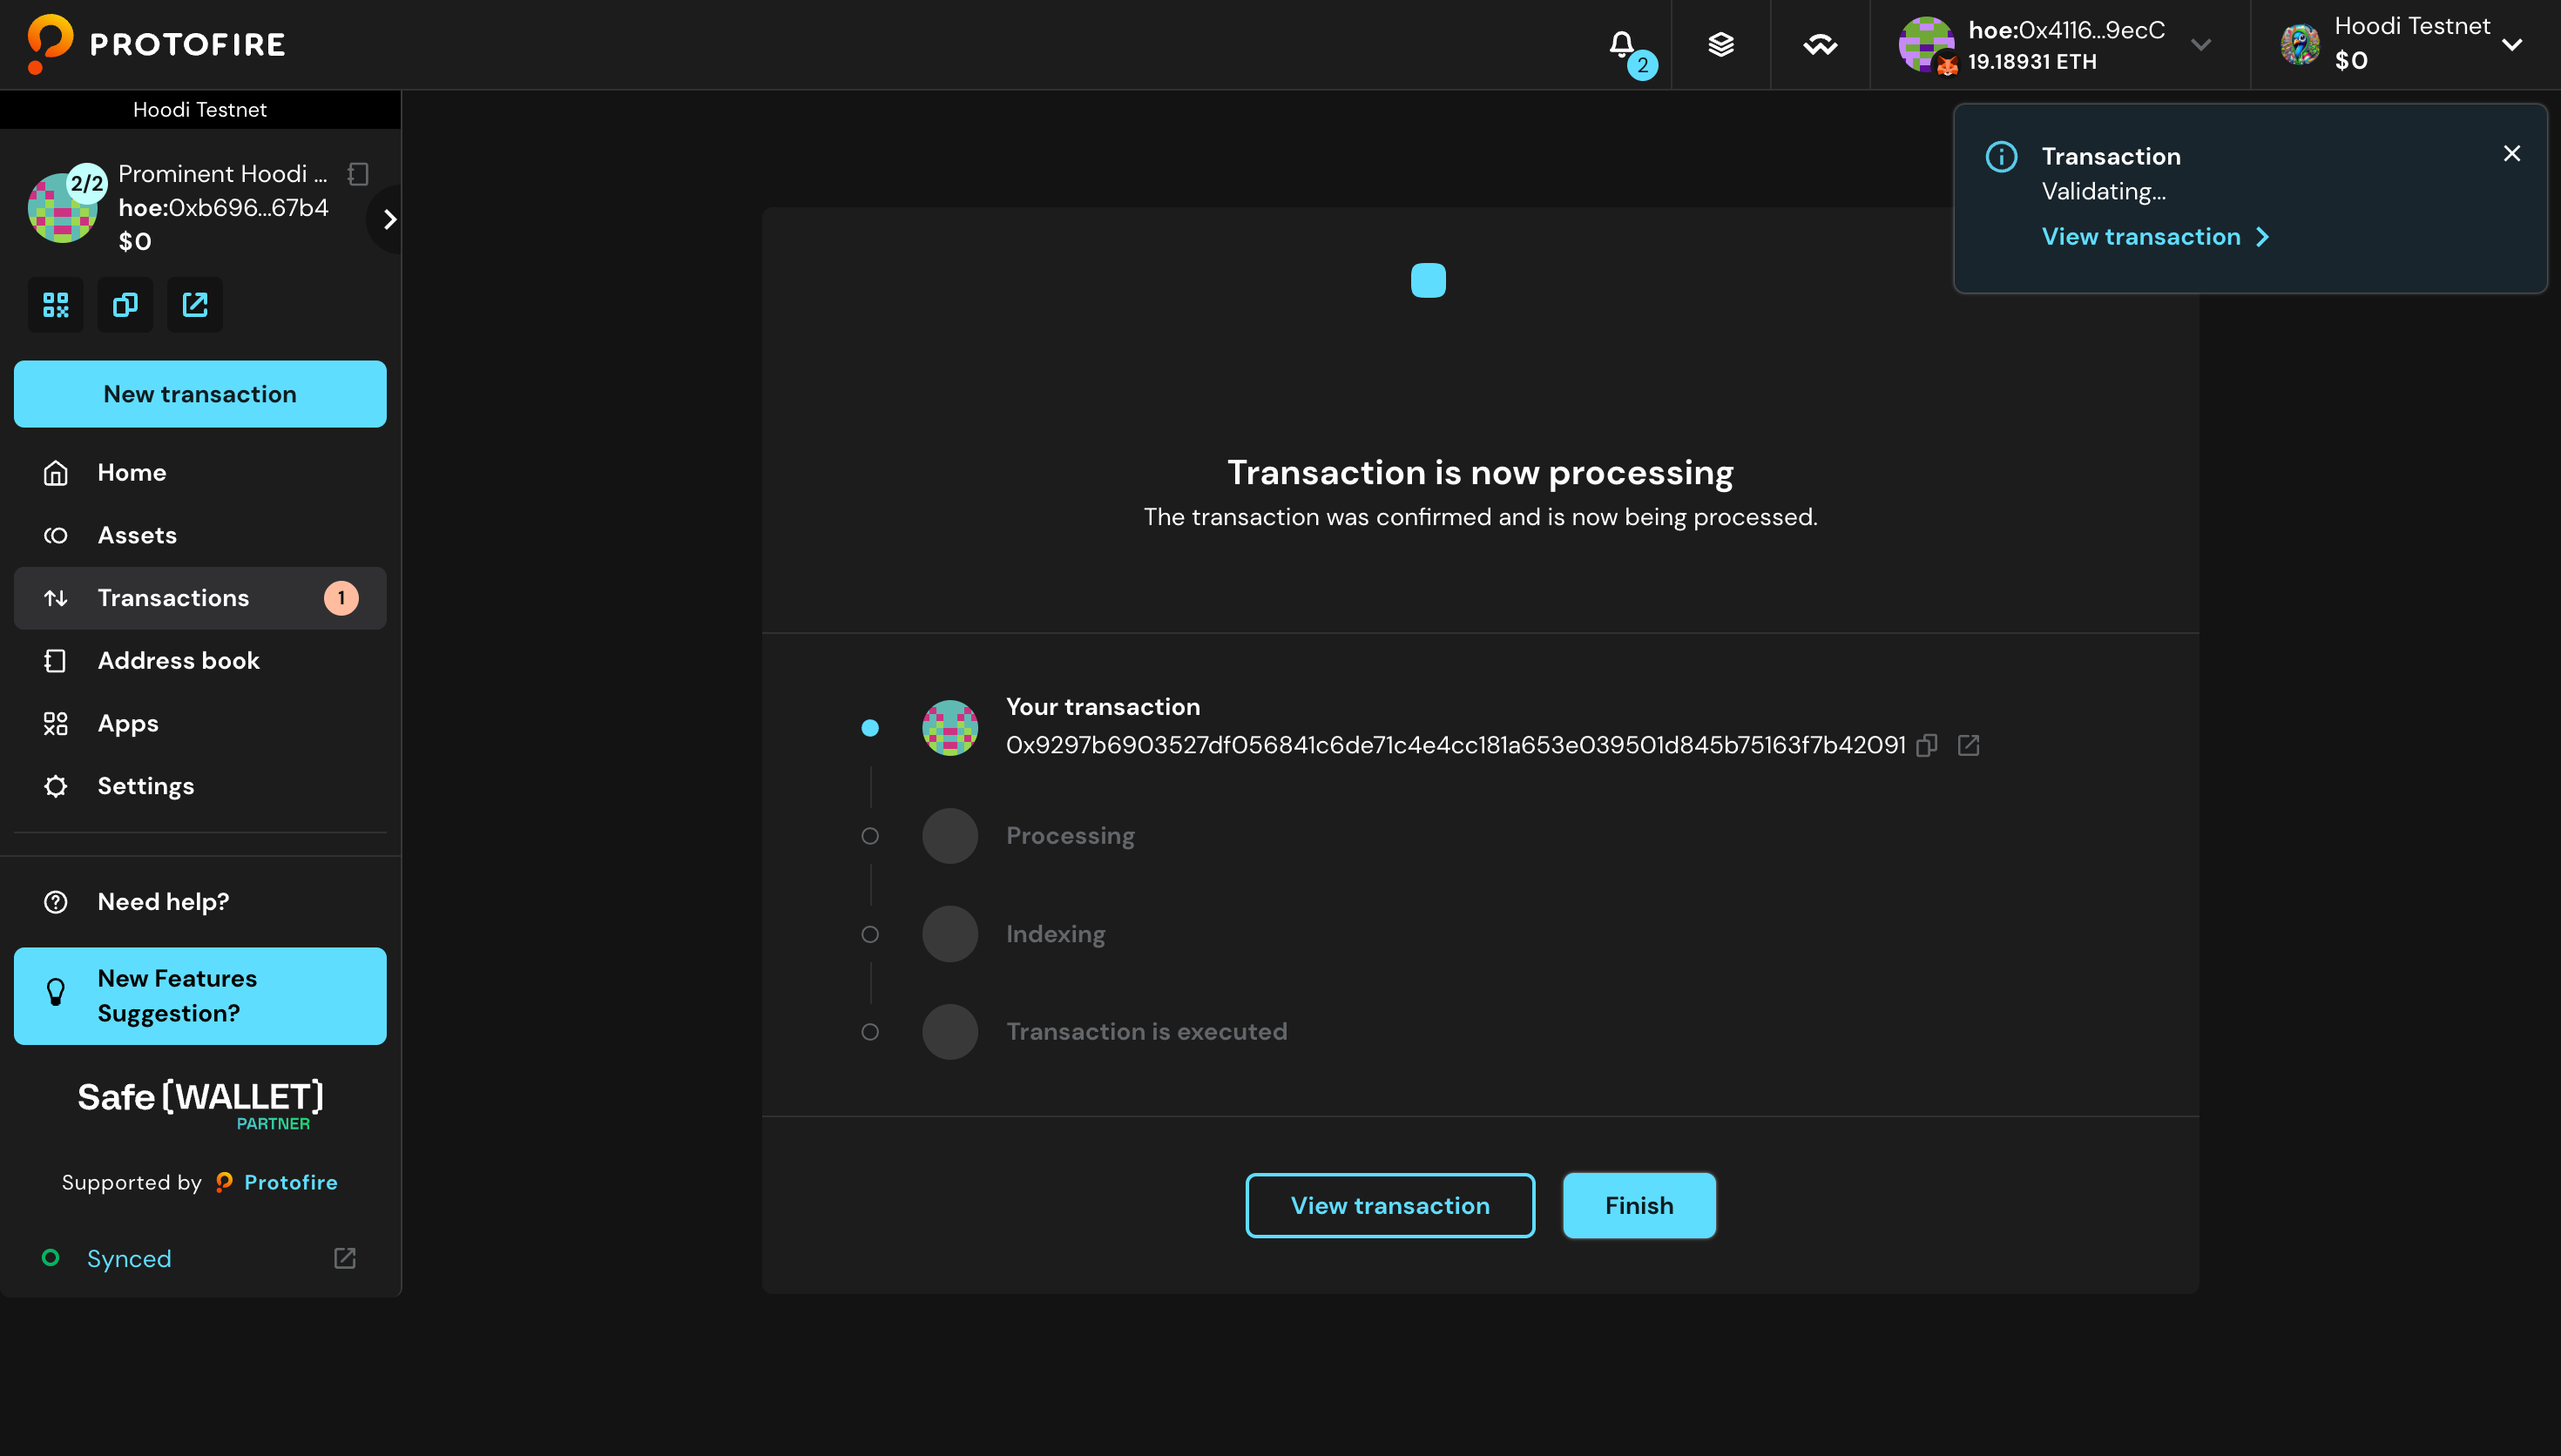The width and height of the screenshot is (2561, 1456).
Task: Open WalletConnect from the top bar
Action: 1820,44
